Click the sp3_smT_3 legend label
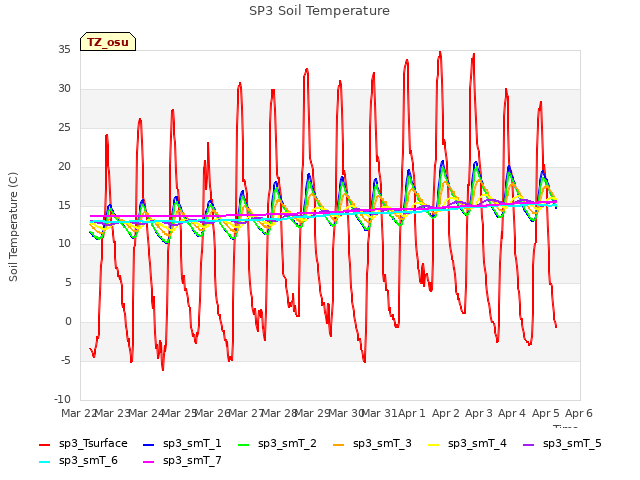Image resolution: width=640 pixels, height=480 pixels. [x=382, y=443]
